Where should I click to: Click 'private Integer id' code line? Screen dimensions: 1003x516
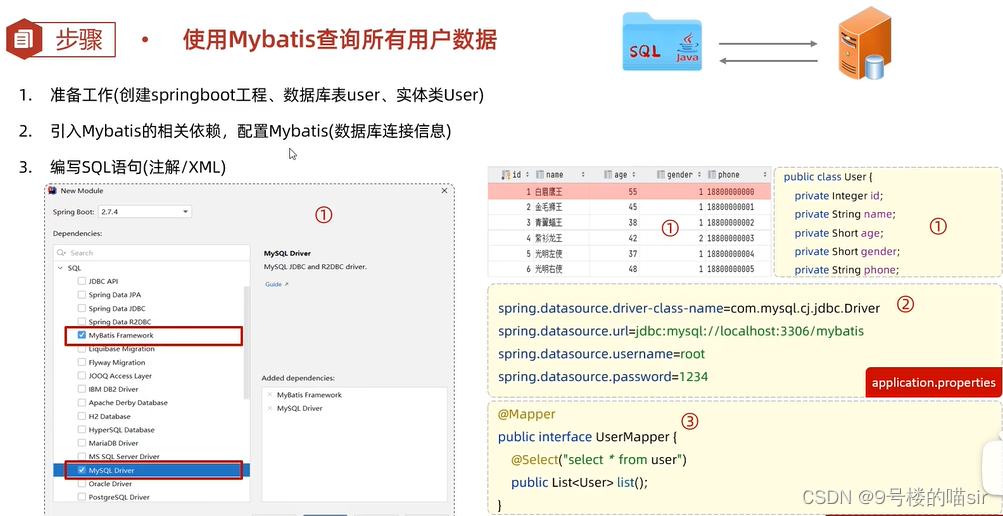click(839, 196)
